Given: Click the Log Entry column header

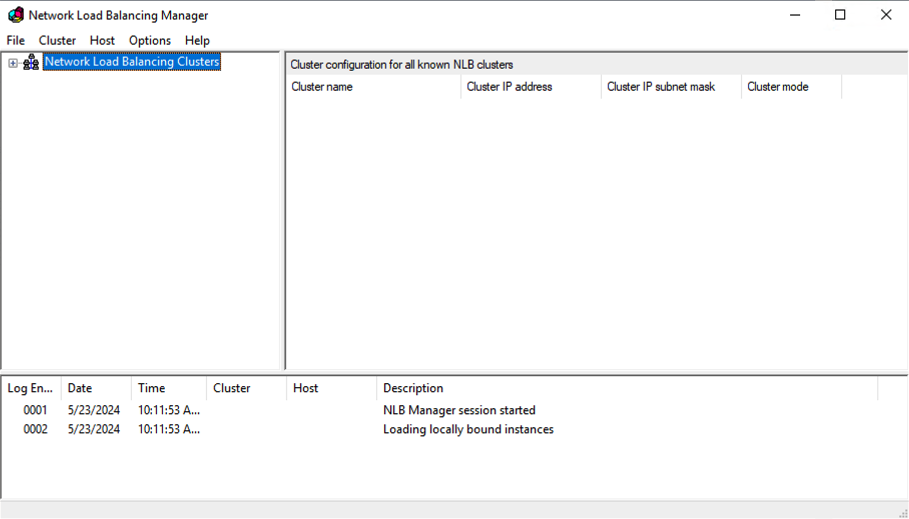Looking at the screenshot, I should click(x=31, y=388).
